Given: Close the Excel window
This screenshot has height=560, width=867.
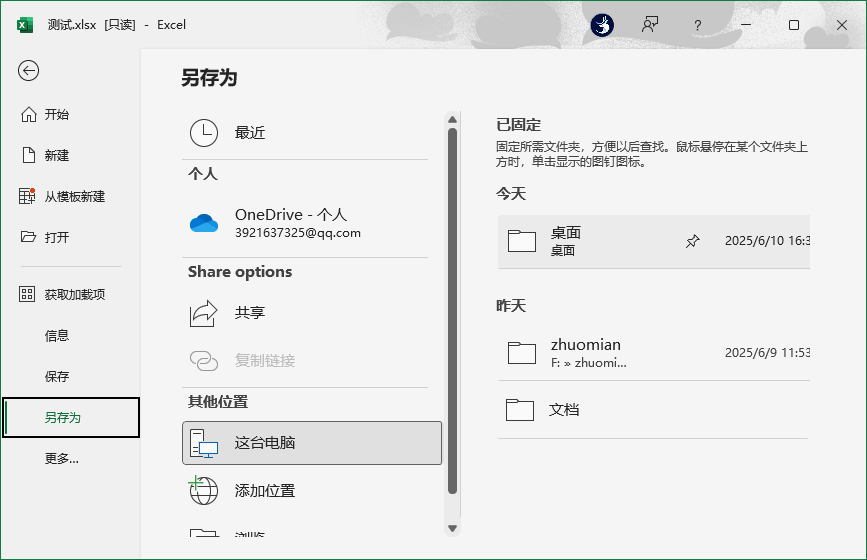Looking at the screenshot, I should pyautogui.click(x=842, y=25).
